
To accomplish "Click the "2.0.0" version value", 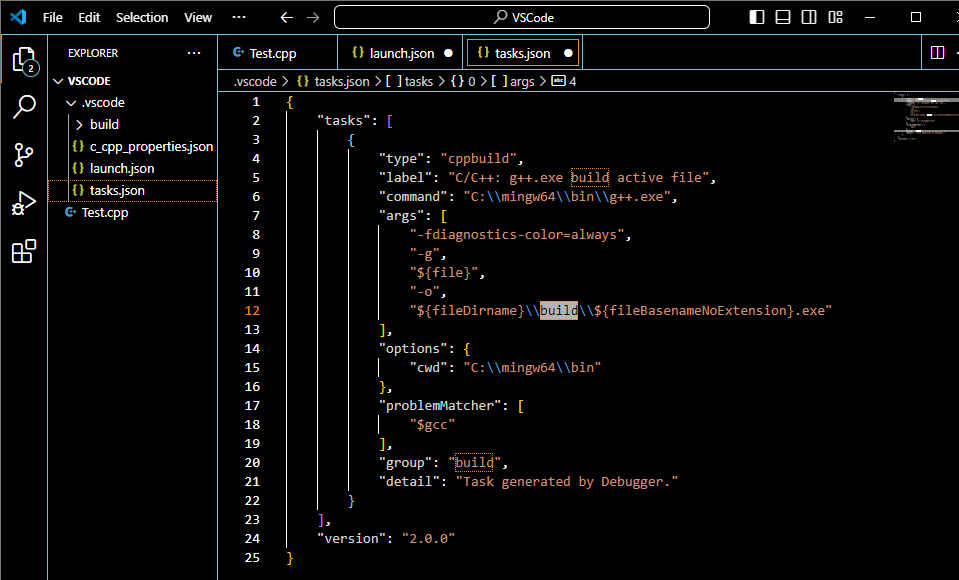I will point(429,538).
